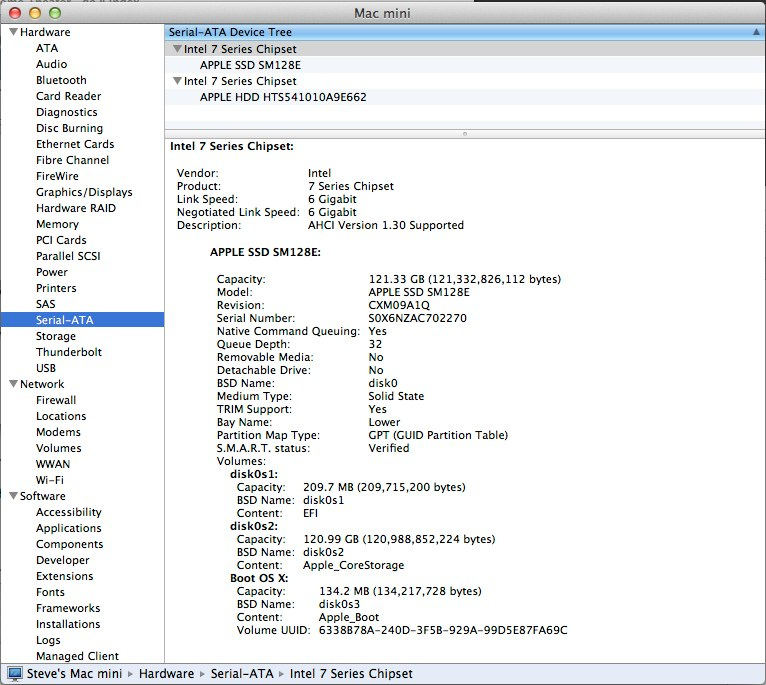Select Graphics/Displays in the sidebar
The width and height of the screenshot is (766, 685).
(84, 192)
